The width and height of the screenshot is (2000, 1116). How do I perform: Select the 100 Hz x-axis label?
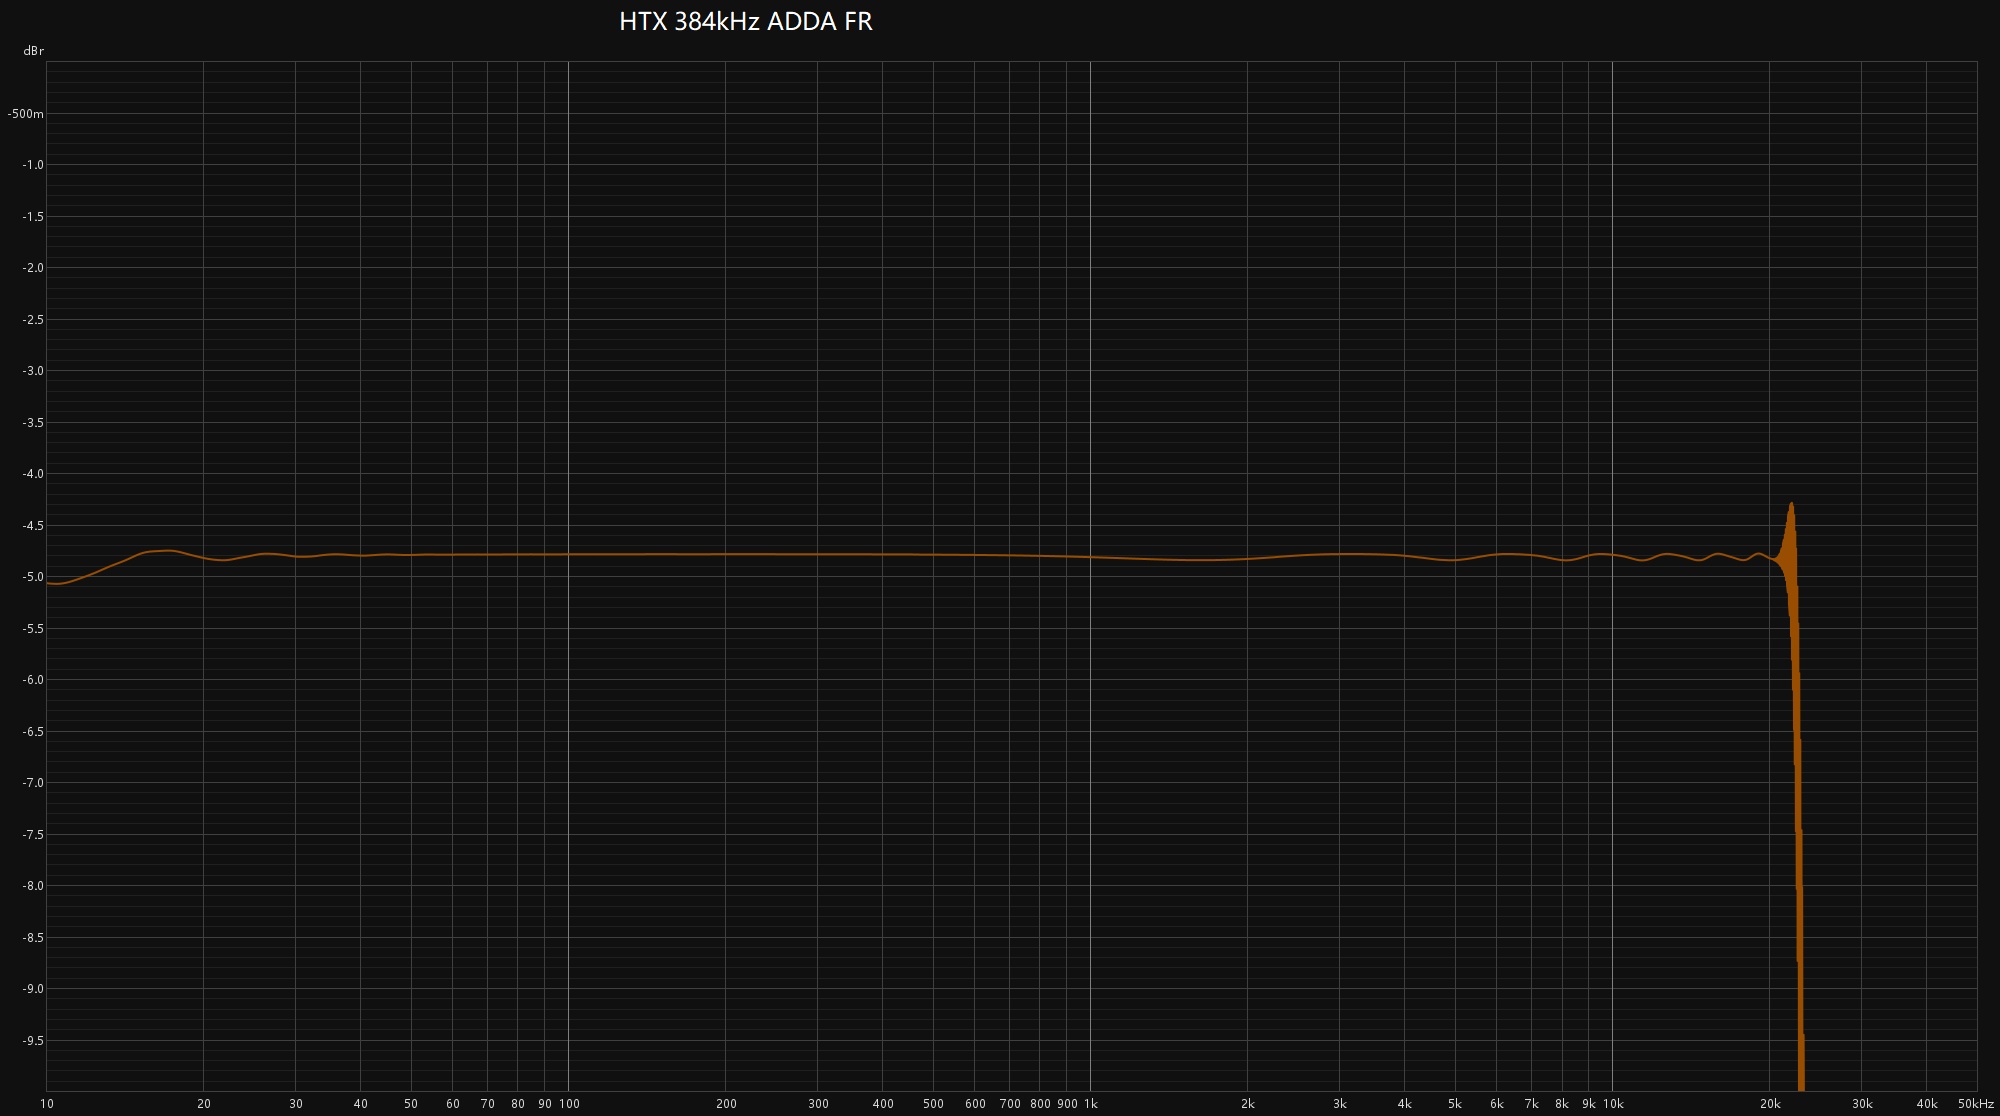[569, 1104]
